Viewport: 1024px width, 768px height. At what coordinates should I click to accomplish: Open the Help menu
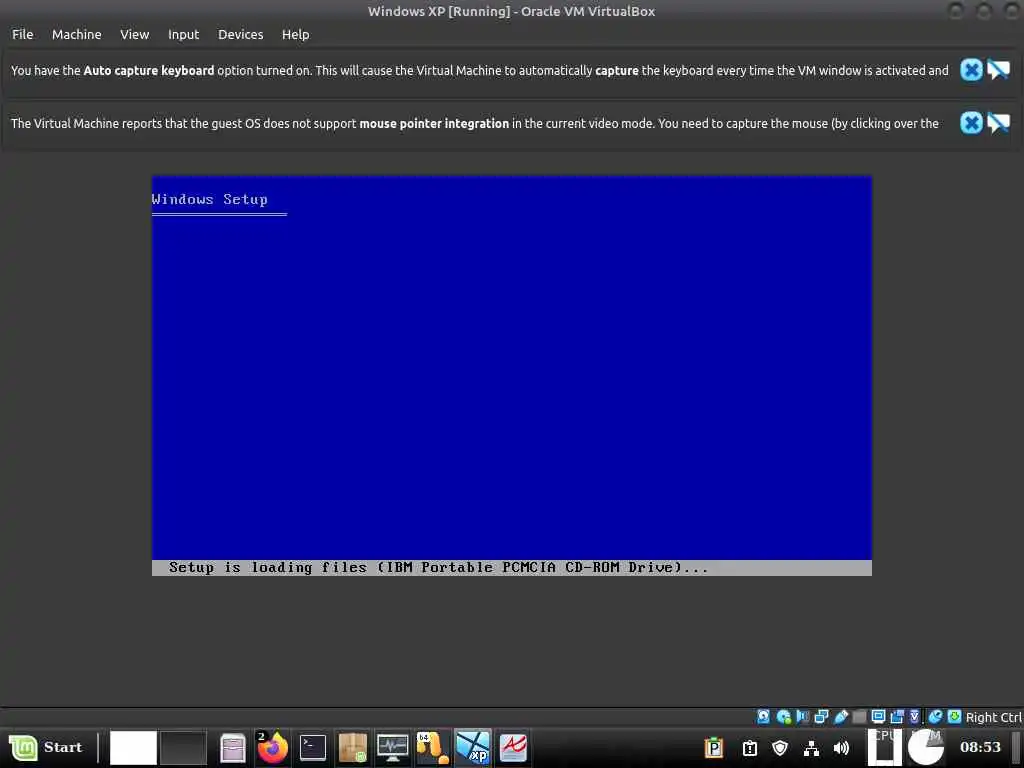(x=295, y=35)
